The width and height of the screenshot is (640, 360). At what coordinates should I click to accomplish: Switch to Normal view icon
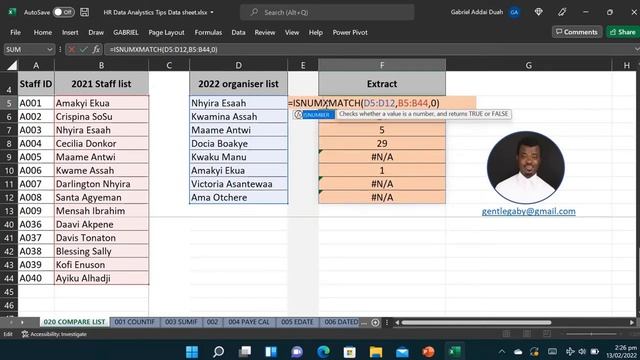coord(507,334)
